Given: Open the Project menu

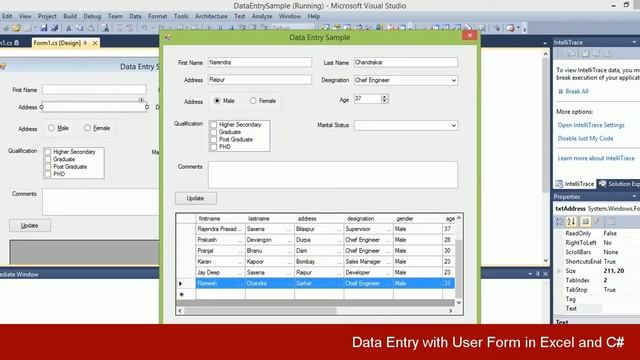Looking at the screenshot, I should pos(47,16).
